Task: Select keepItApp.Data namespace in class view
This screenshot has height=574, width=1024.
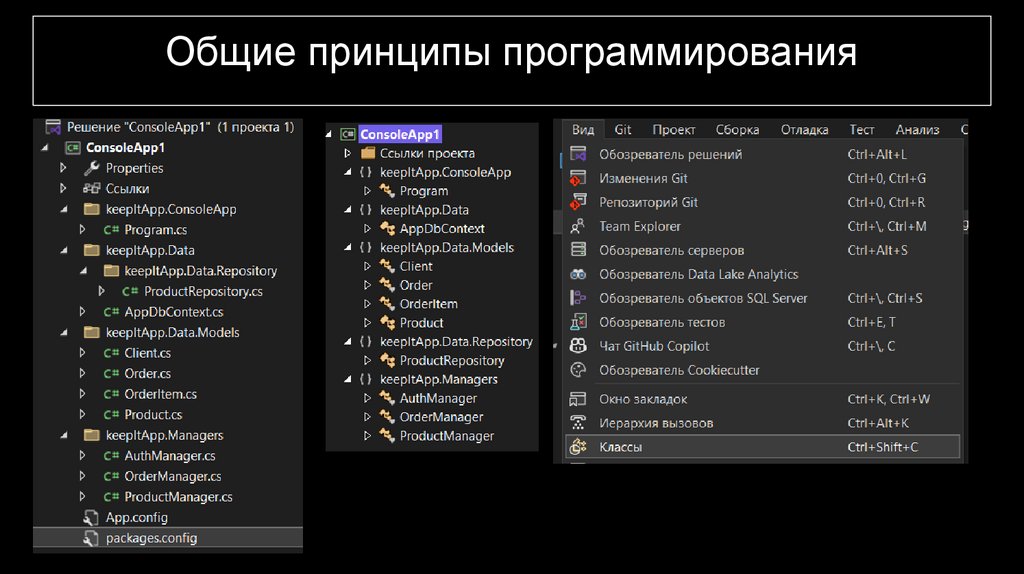Action: point(424,210)
